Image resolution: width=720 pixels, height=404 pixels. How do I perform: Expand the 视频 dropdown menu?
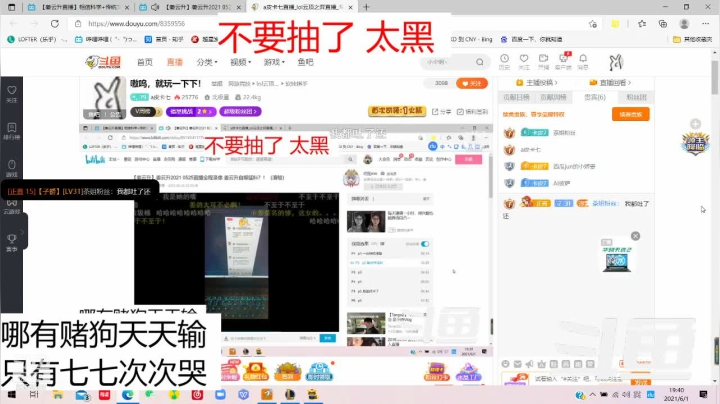point(240,62)
